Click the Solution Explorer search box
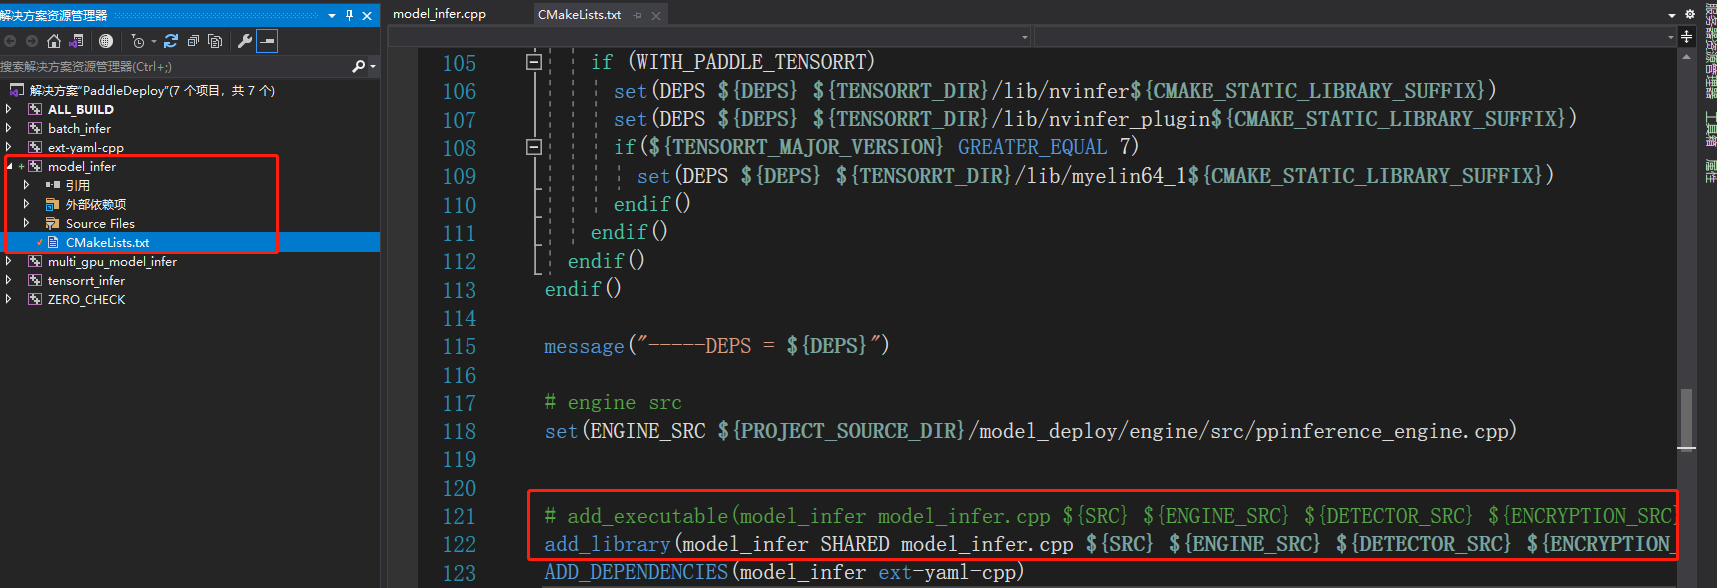 [170, 66]
